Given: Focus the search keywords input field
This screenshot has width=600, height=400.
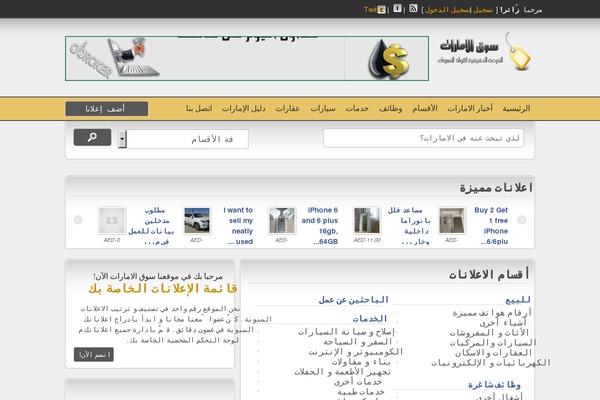Looking at the screenshot, I should tap(423, 138).
